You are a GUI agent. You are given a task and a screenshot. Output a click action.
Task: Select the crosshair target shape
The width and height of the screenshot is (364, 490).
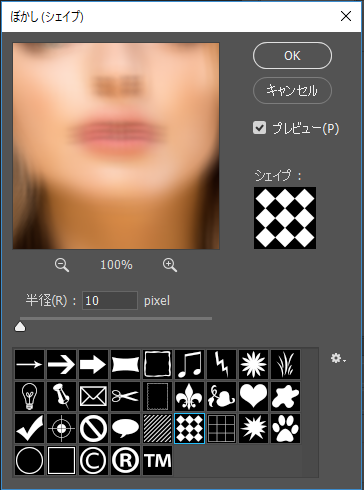(61, 428)
